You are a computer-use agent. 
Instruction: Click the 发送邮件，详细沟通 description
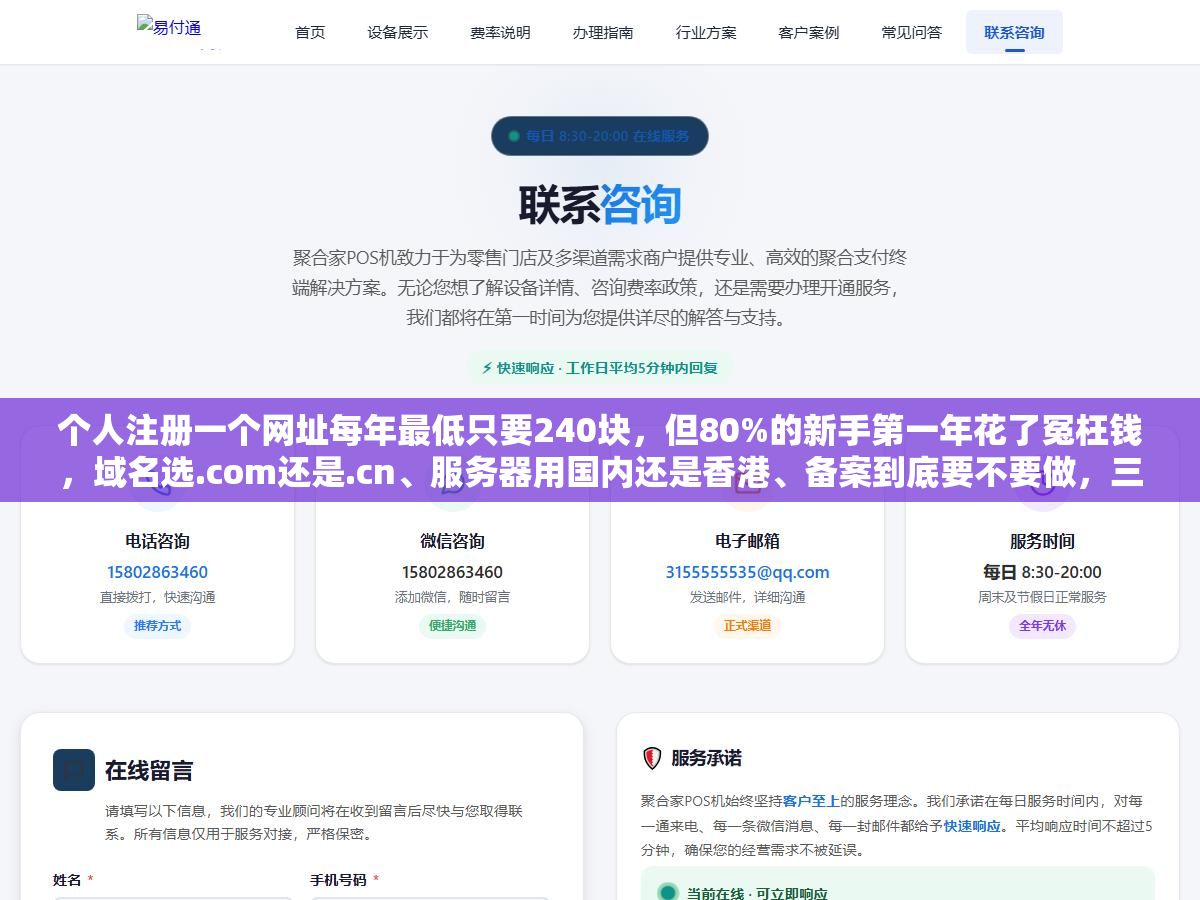coord(747,597)
